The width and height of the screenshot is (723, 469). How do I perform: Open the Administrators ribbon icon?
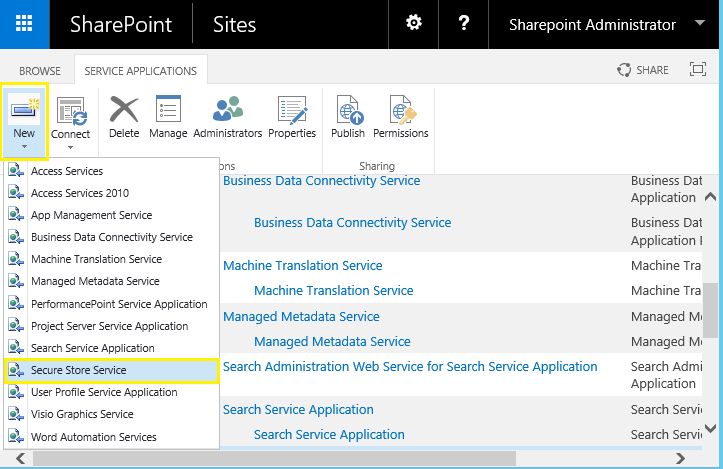[228, 110]
